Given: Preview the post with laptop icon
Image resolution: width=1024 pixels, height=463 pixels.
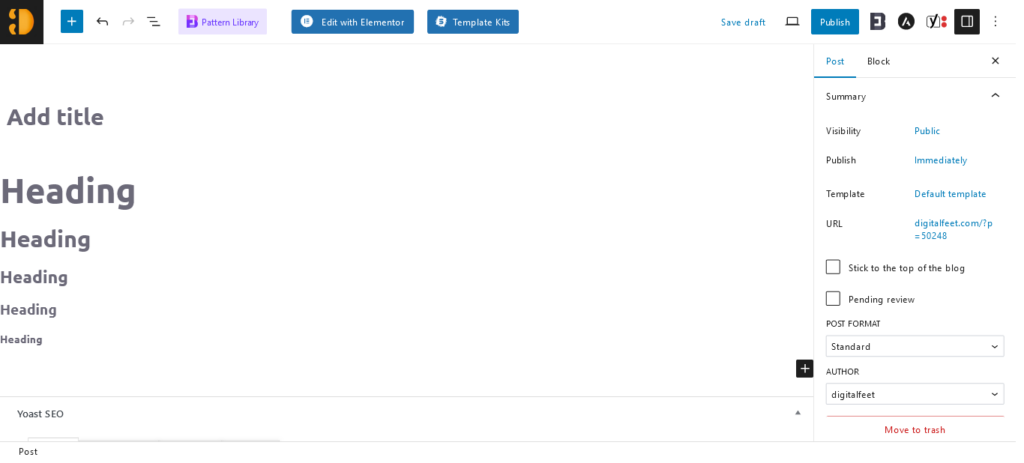Looking at the screenshot, I should (792, 22).
